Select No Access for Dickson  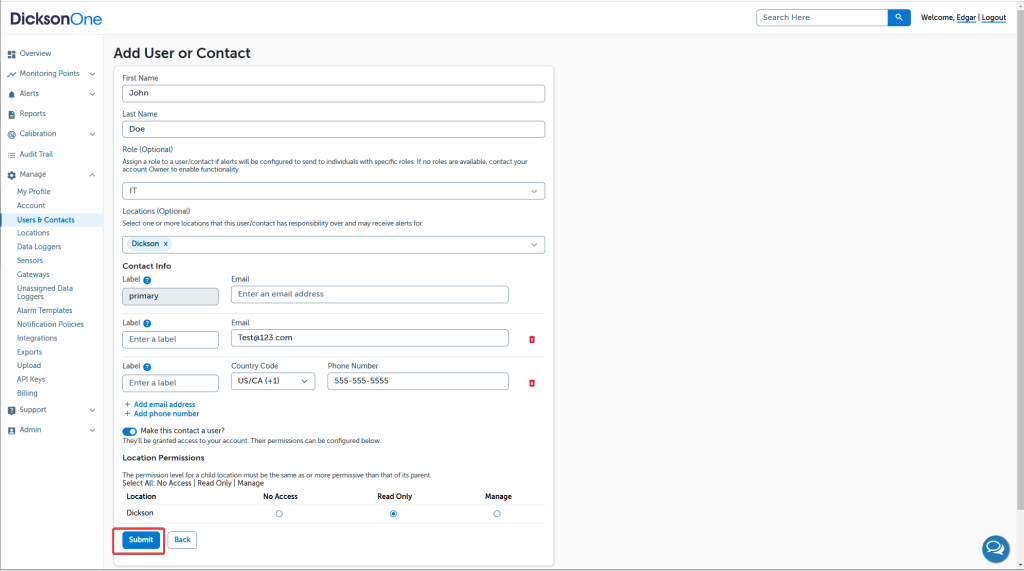279,514
